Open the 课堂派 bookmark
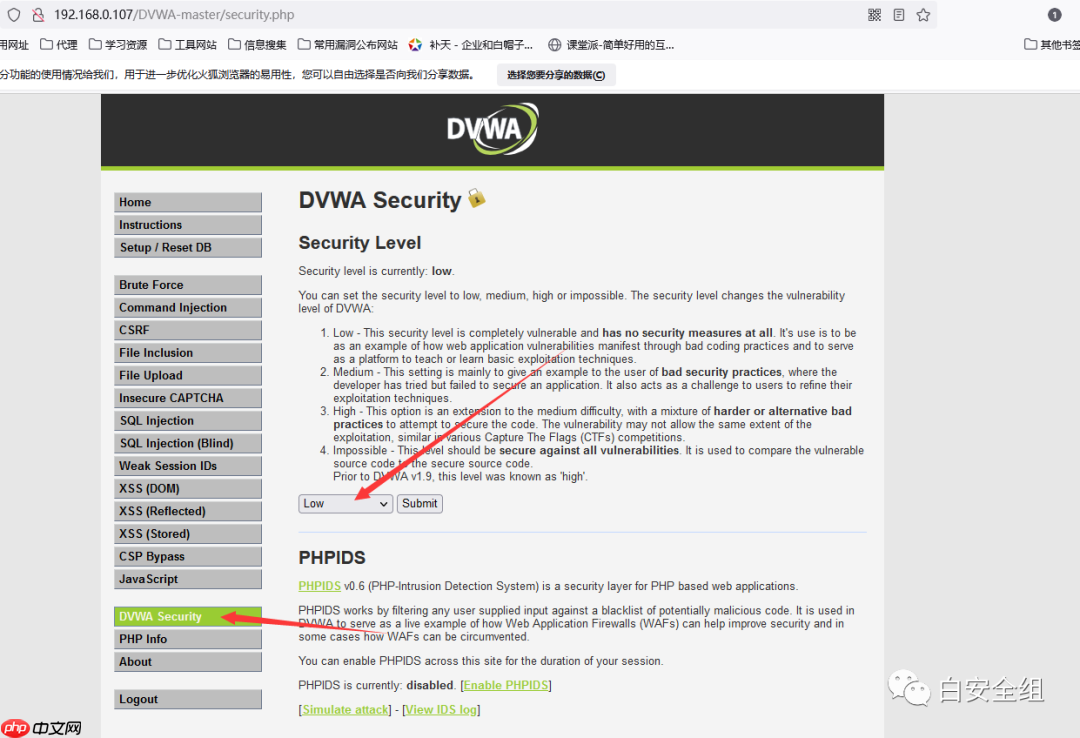The height and width of the screenshot is (738, 1080). pyautogui.click(x=611, y=45)
